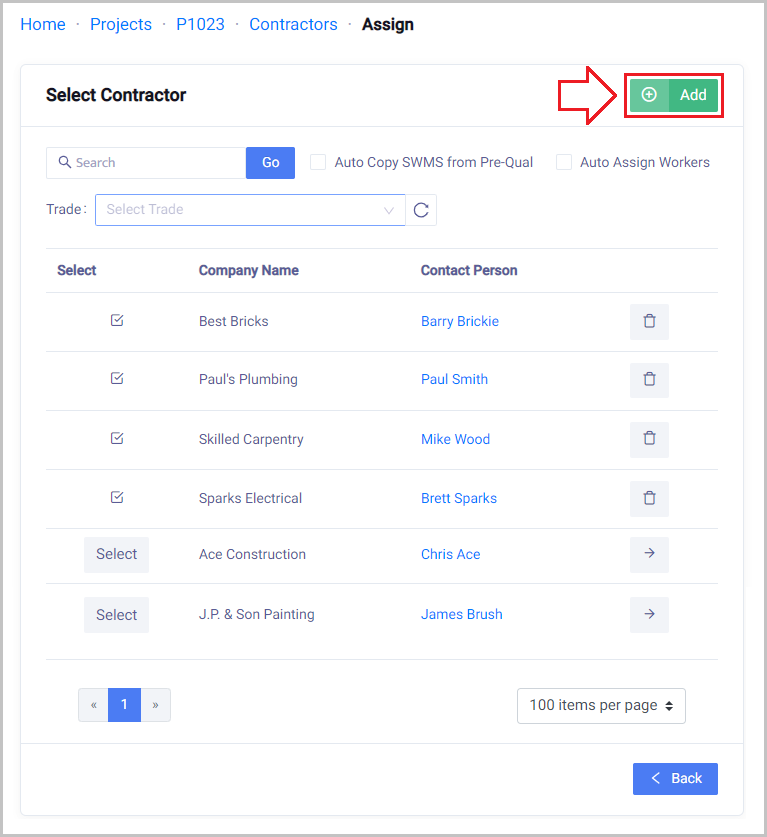Uncheck the Best Bricks selected checkmark

[x=117, y=321]
